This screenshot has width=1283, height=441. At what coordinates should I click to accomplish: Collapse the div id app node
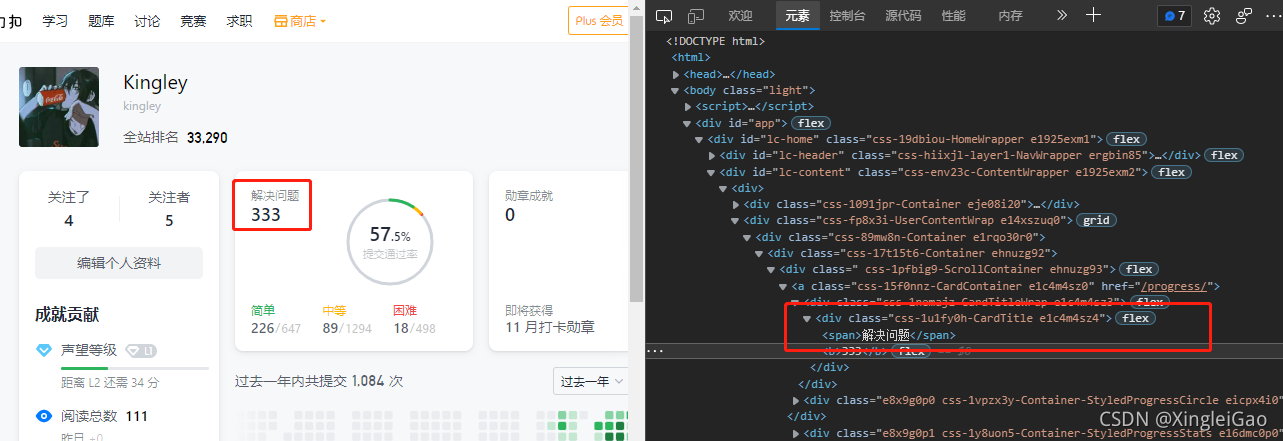688,123
